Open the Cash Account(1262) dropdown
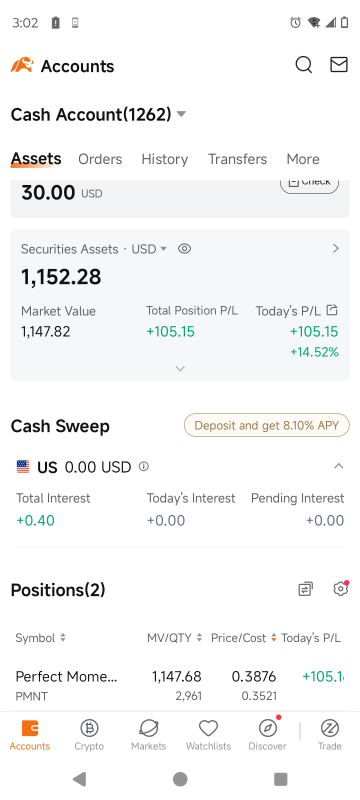This screenshot has height=800, width=360. click(x=98, y=114)
